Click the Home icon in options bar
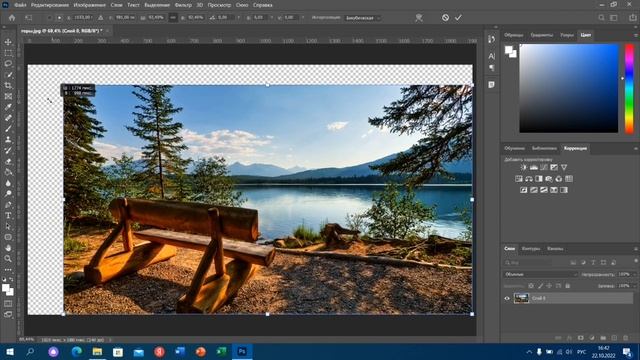 click(x=12, y=18)
